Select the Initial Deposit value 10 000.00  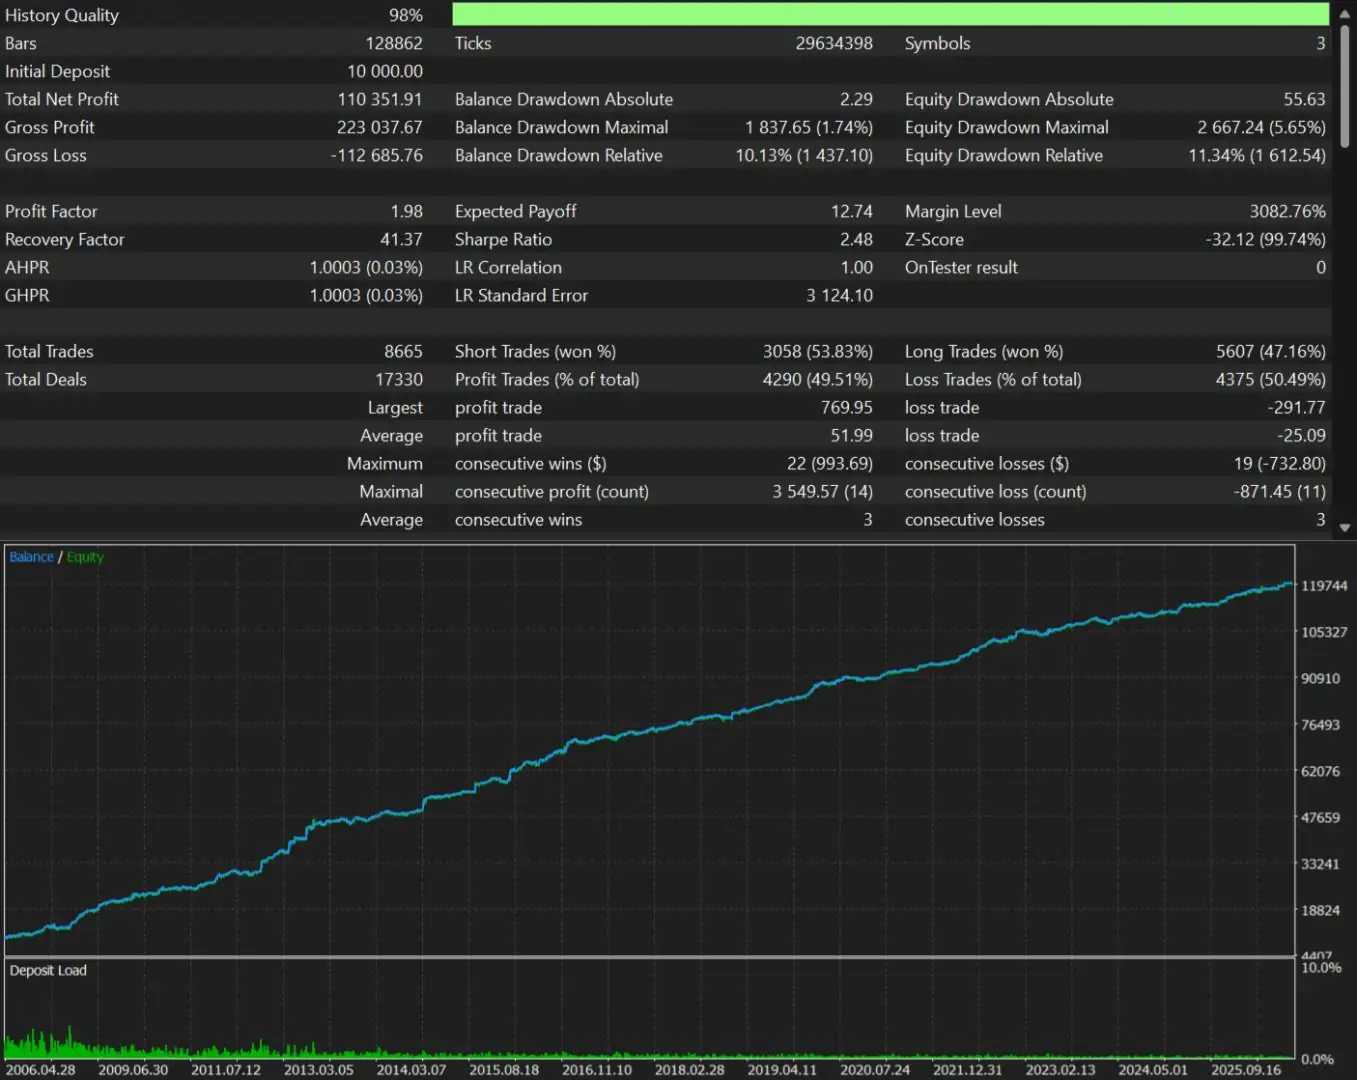(x=385, y=71)
